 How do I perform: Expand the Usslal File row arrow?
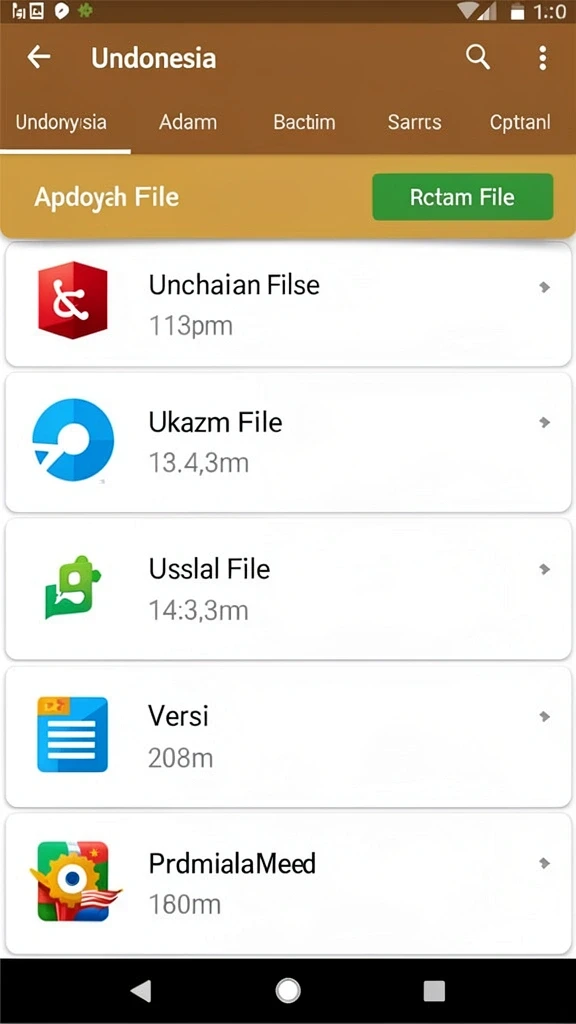pos(544,569)
